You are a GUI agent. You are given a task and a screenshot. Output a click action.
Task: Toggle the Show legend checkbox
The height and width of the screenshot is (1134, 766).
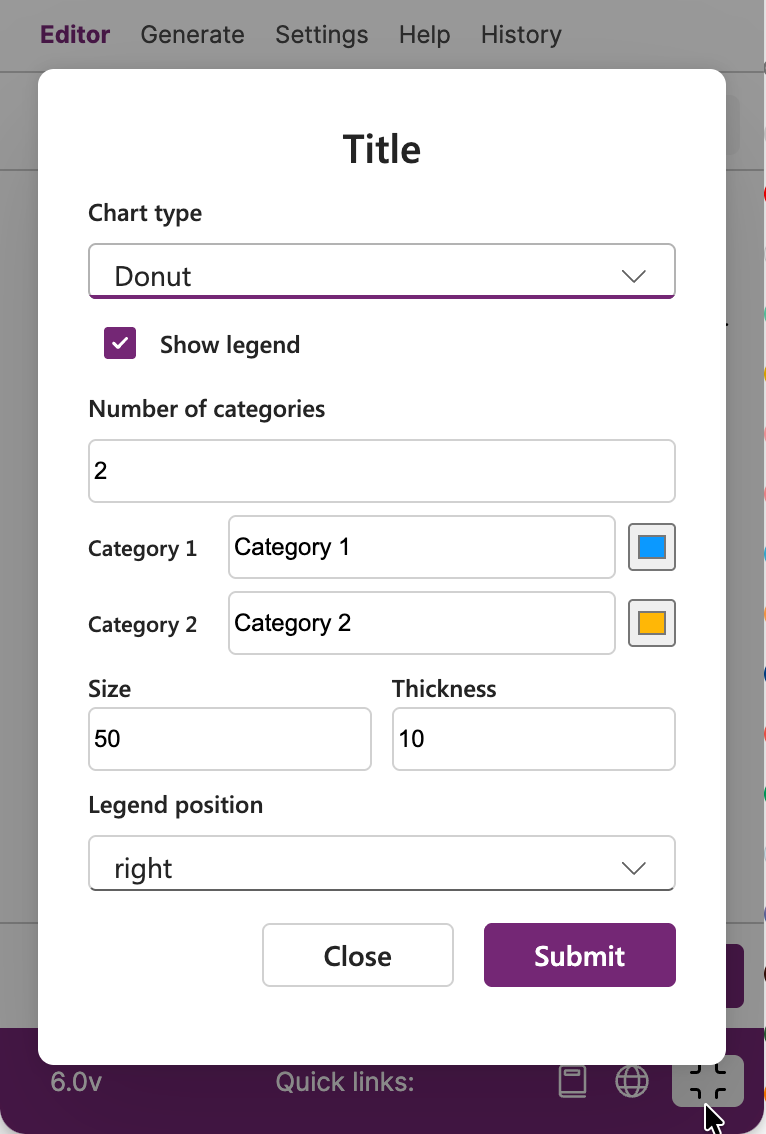coord(120,344)
